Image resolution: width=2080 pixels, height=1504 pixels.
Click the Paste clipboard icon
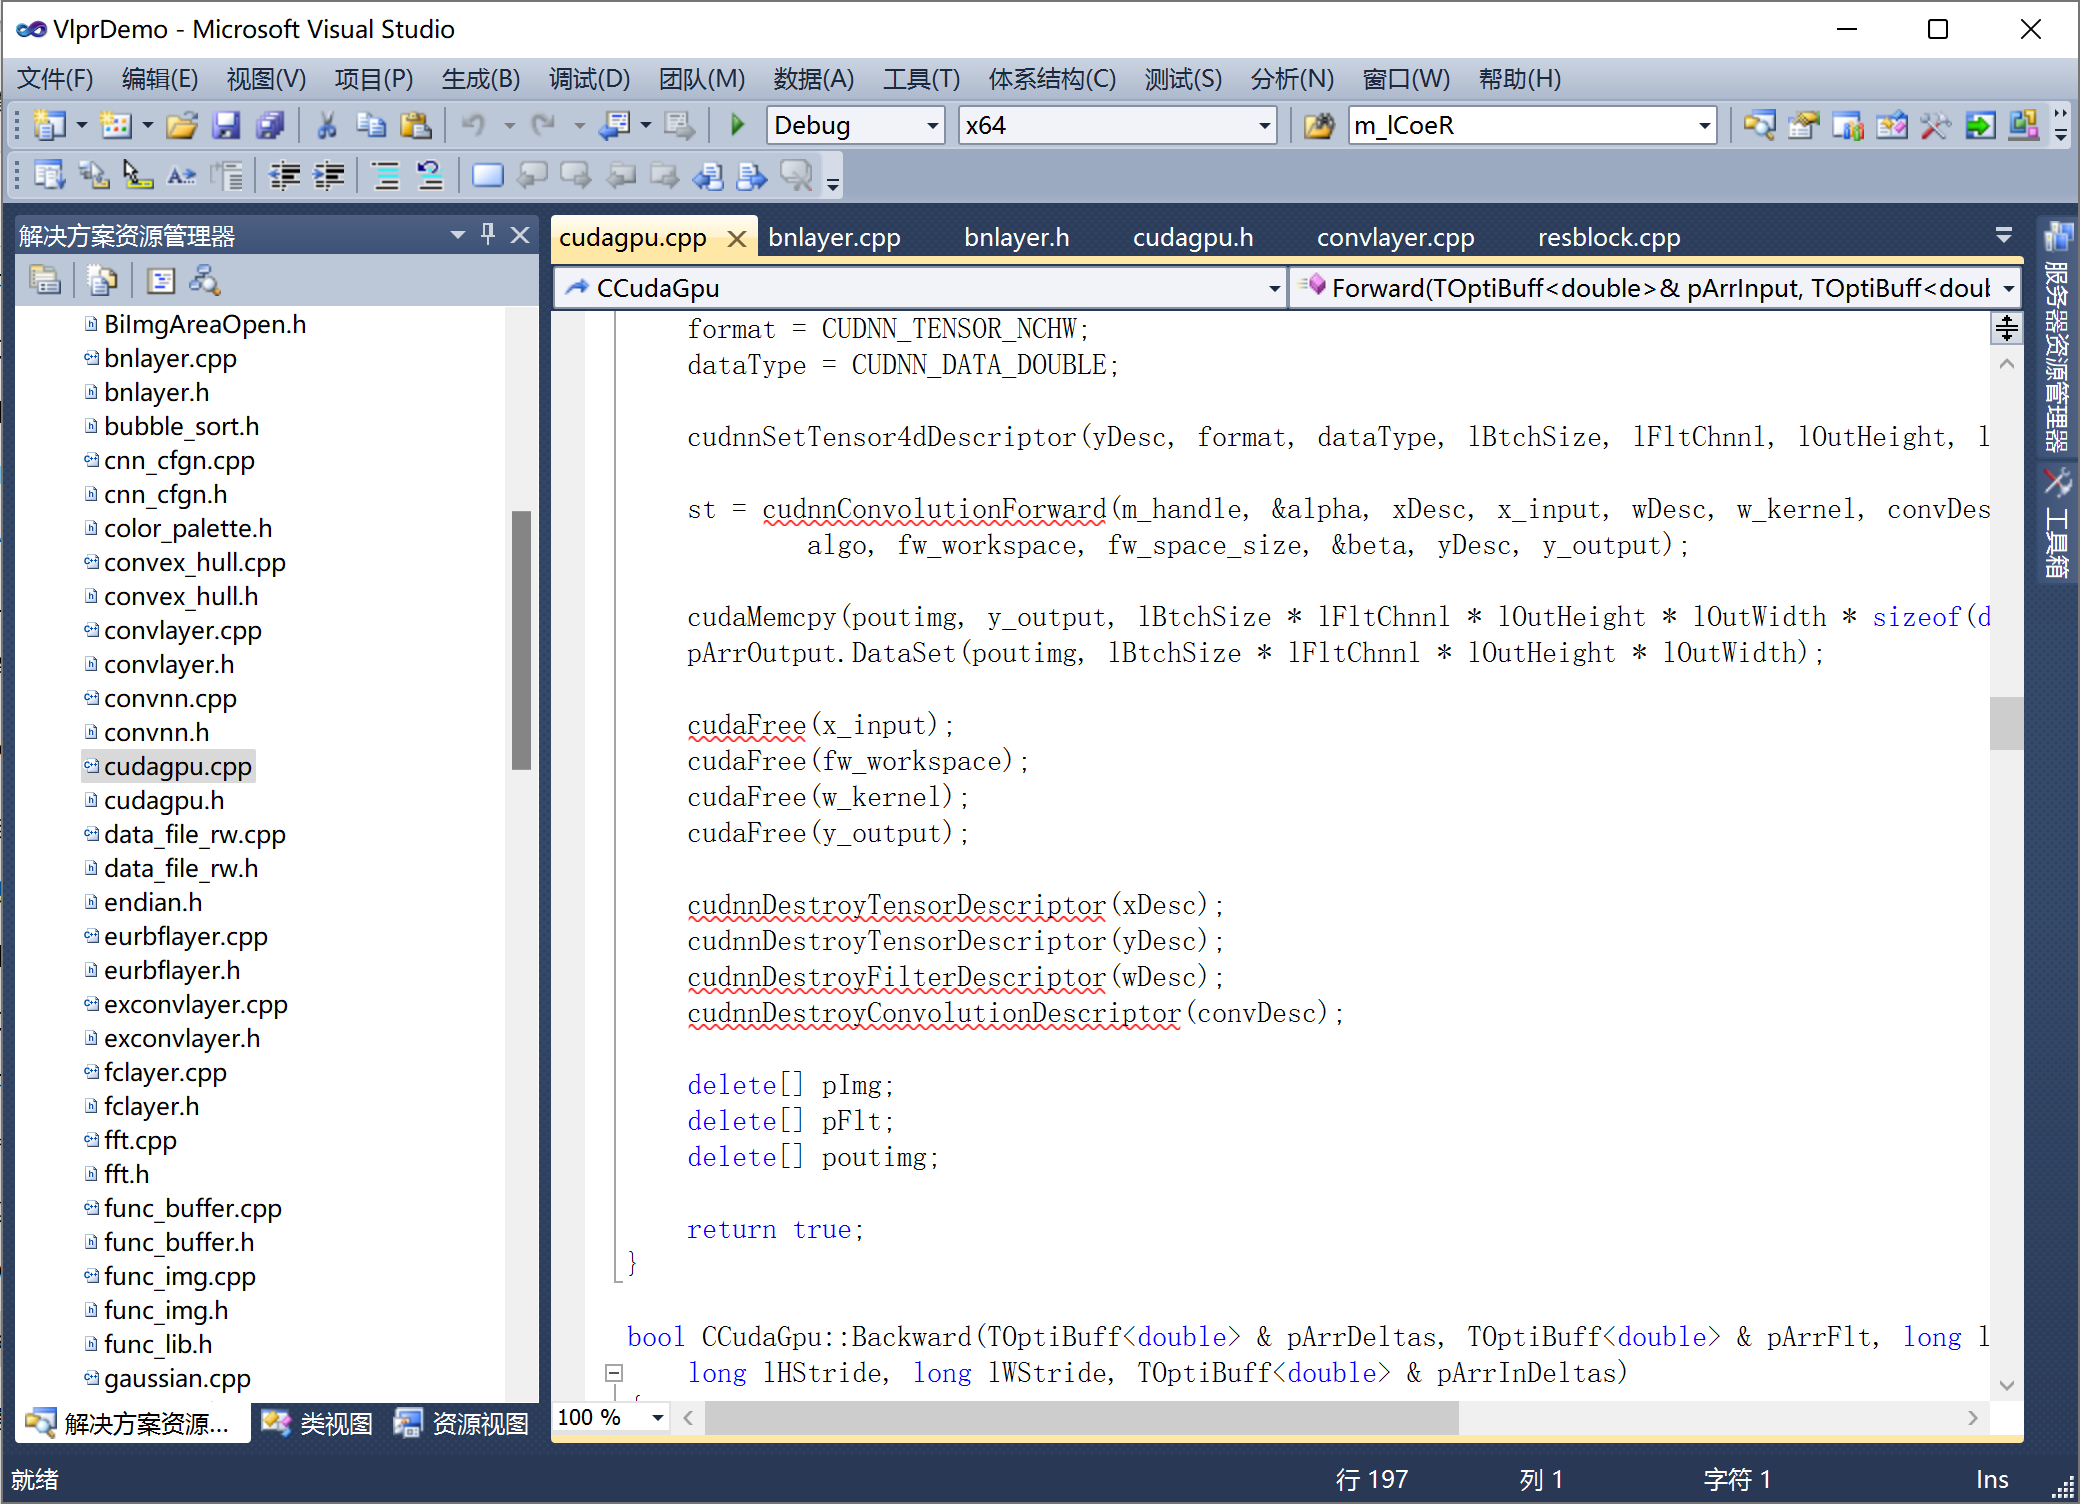coord(415,125)
